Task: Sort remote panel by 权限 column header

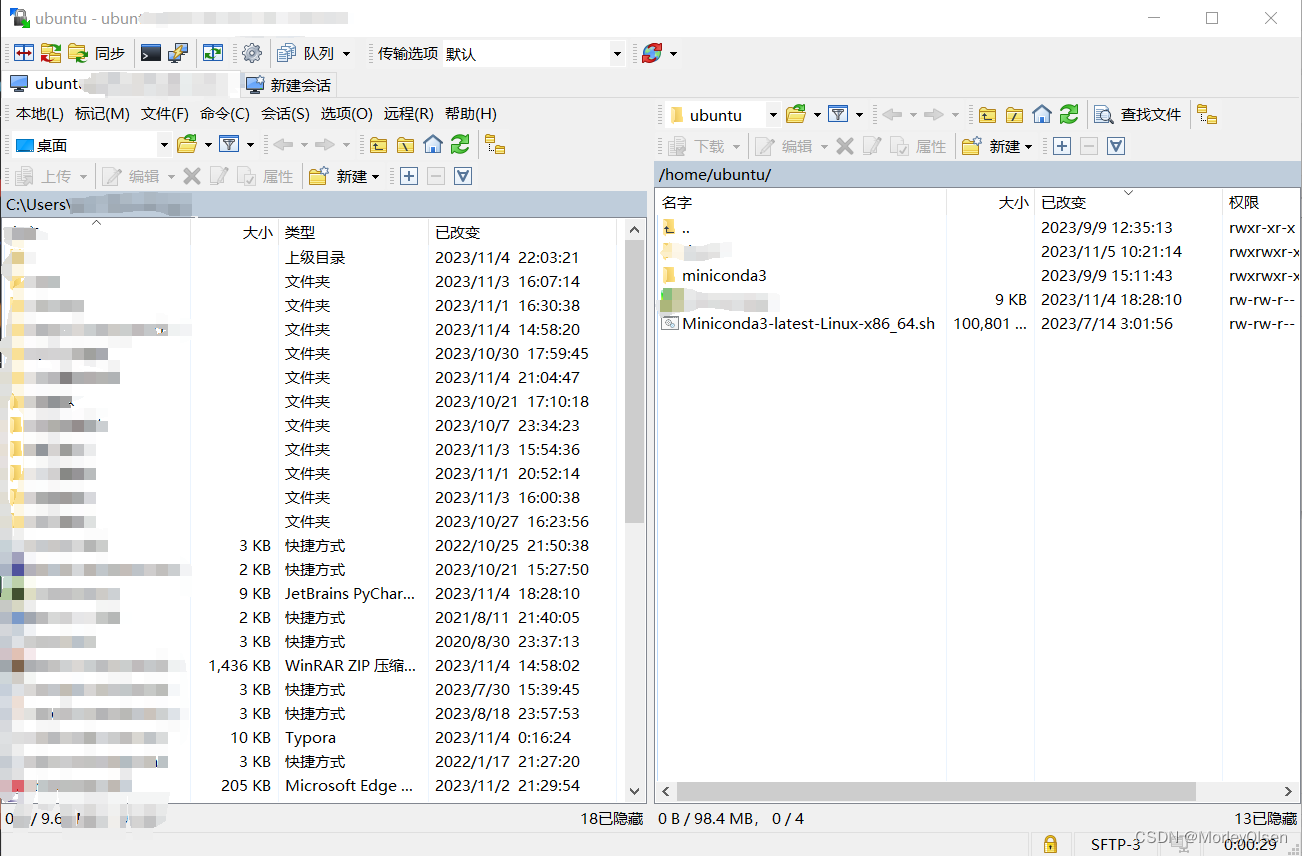Action: pyautogui.click(x=1260, y=202)
